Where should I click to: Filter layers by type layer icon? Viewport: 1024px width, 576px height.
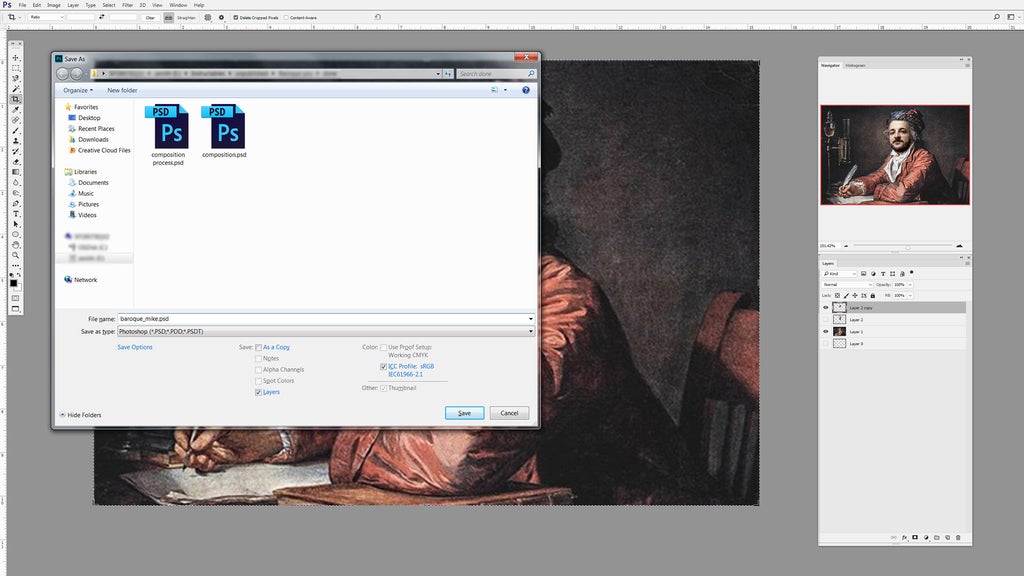pyautogui.click(x=883, y=274)
